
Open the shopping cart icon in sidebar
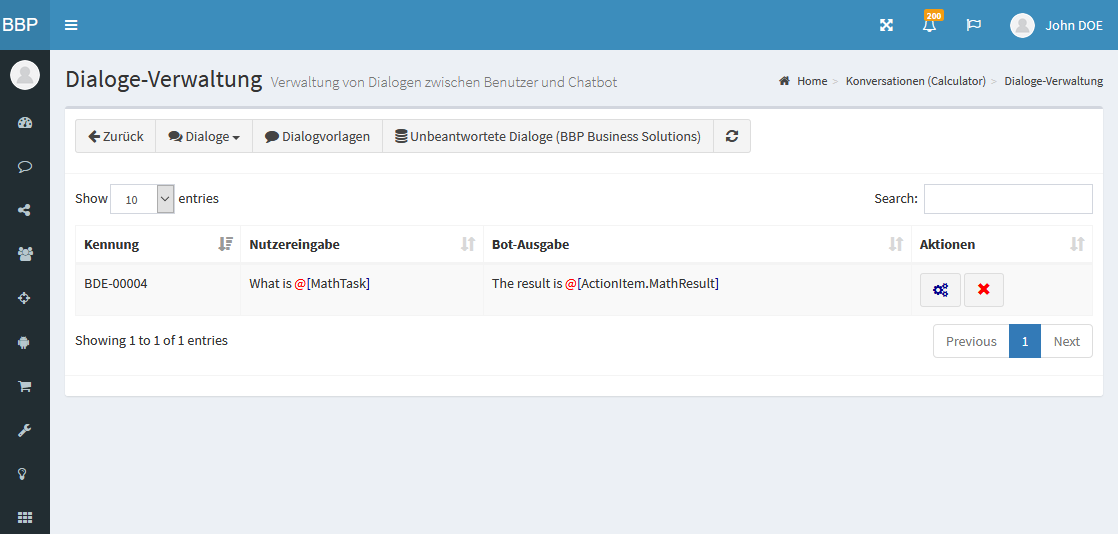click(x=25, y=386)
